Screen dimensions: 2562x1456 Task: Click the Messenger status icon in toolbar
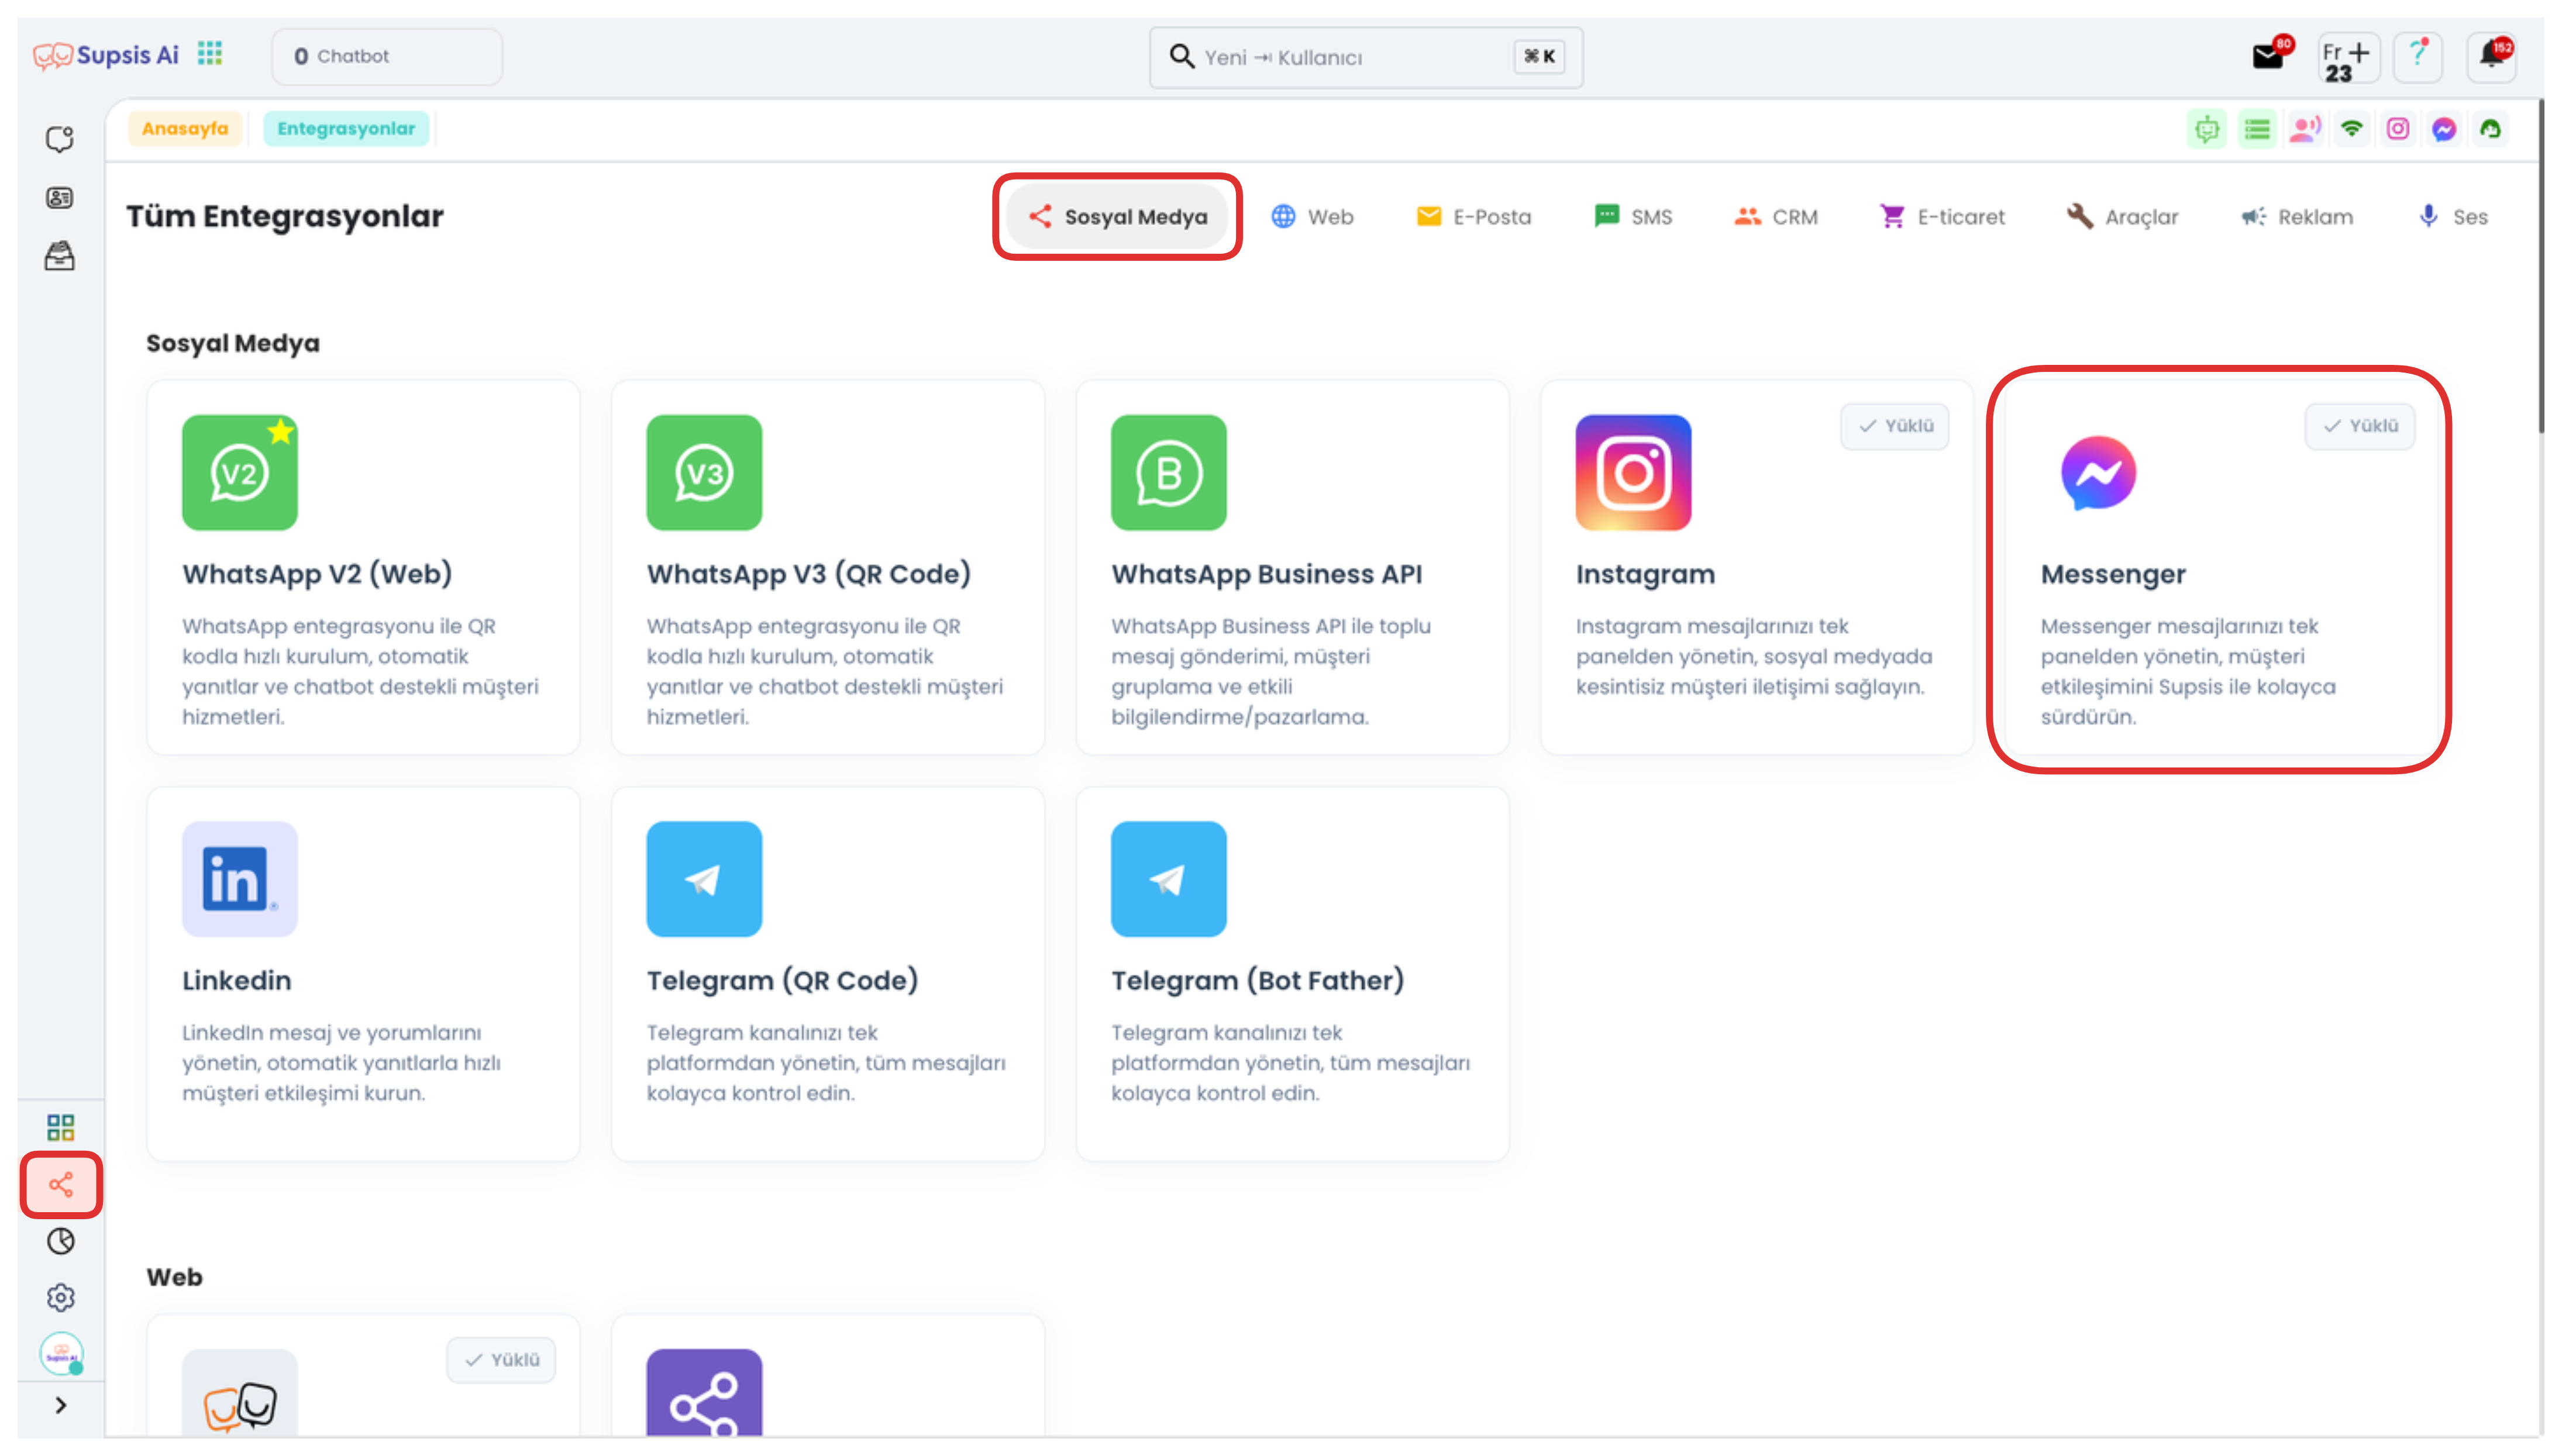pyautogui.click(x=2444, y=129)
